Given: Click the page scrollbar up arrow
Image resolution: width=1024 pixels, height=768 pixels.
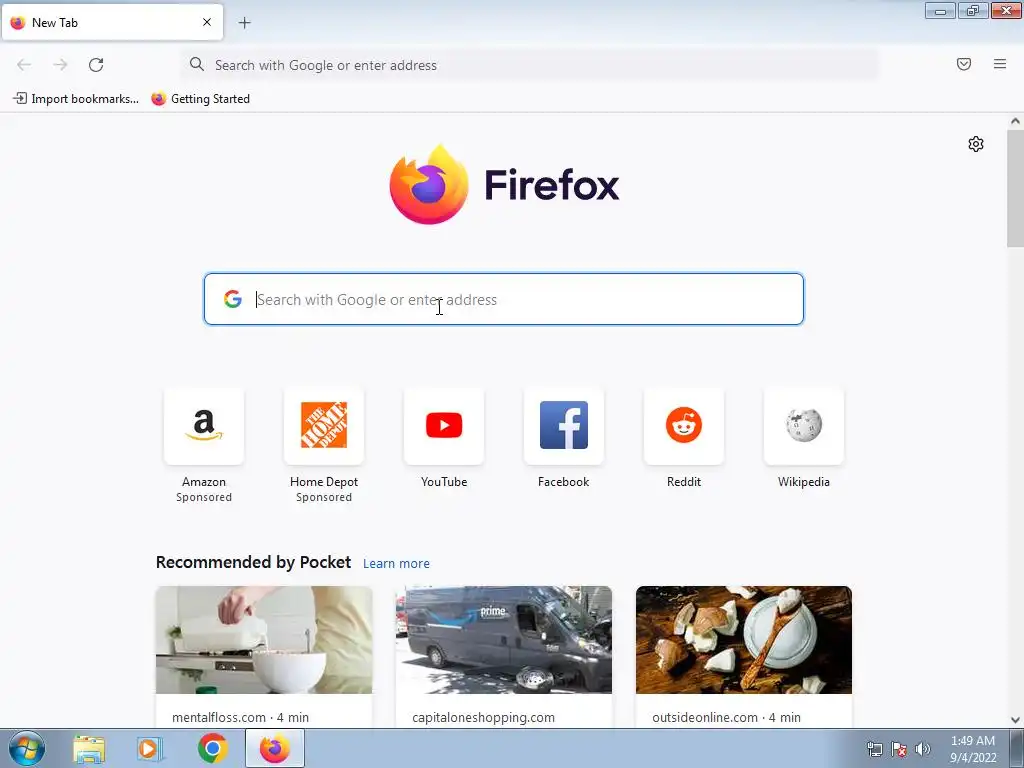Looking at the screenshot, I should pyautogui.click(x=1015, y=121).
